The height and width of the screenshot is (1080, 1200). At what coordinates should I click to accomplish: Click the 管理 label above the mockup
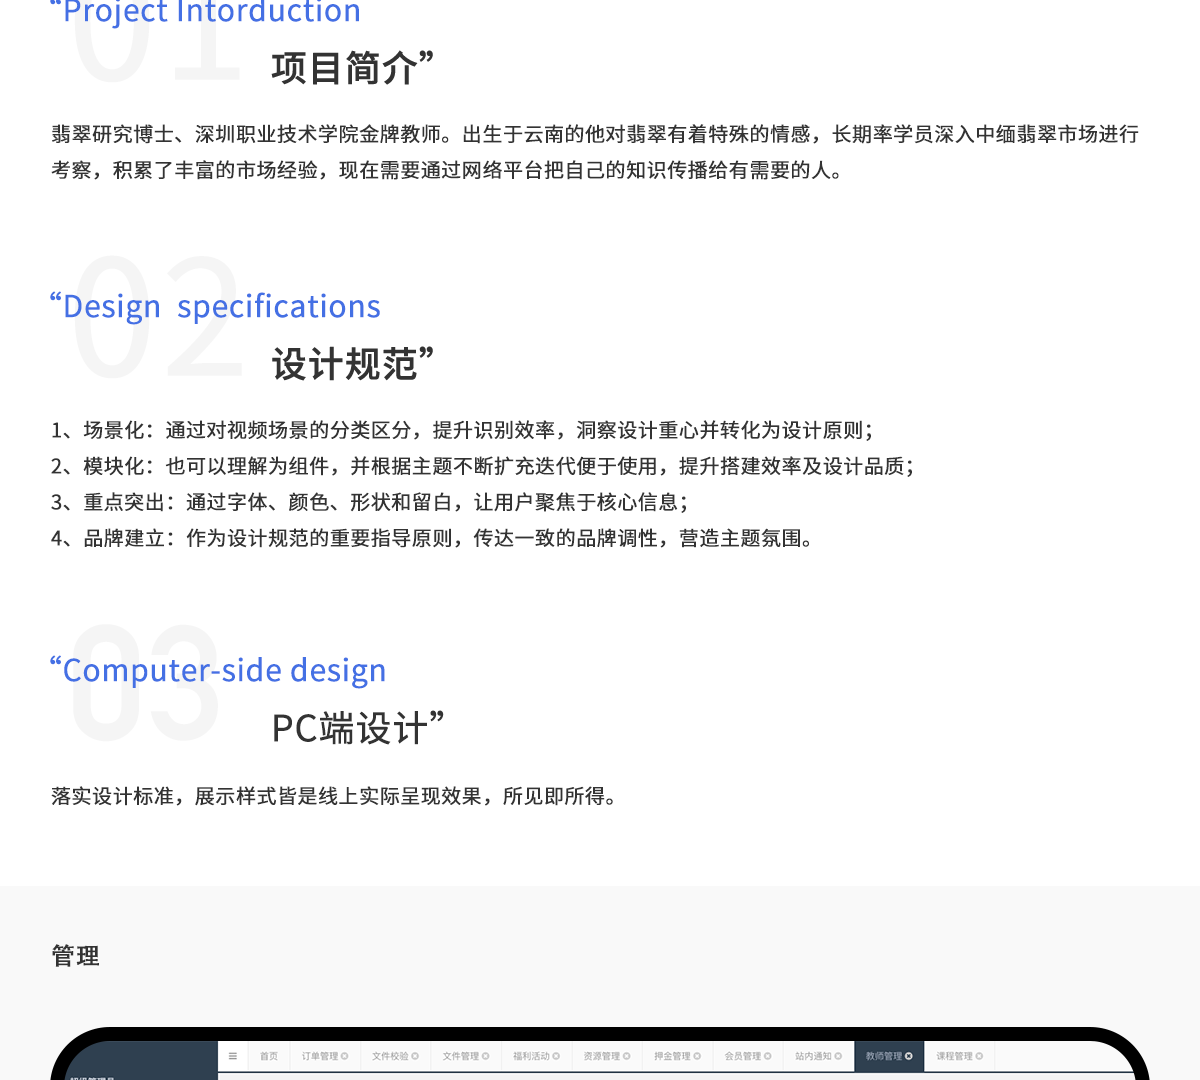(x=75, y=957)
